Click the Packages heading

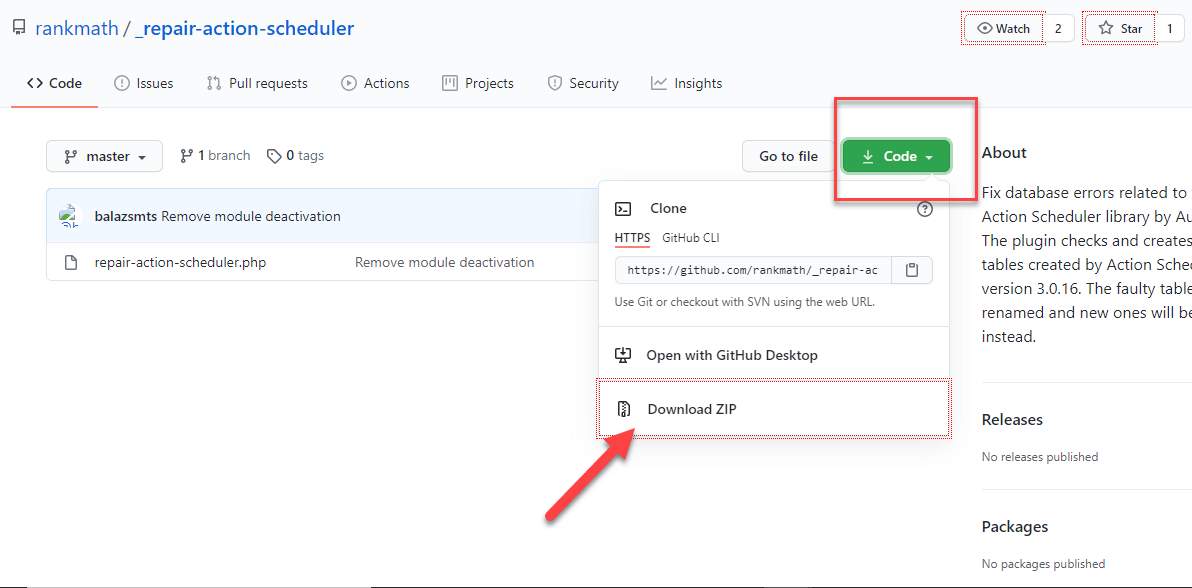pyautogui.click(x=1015, y=526)
